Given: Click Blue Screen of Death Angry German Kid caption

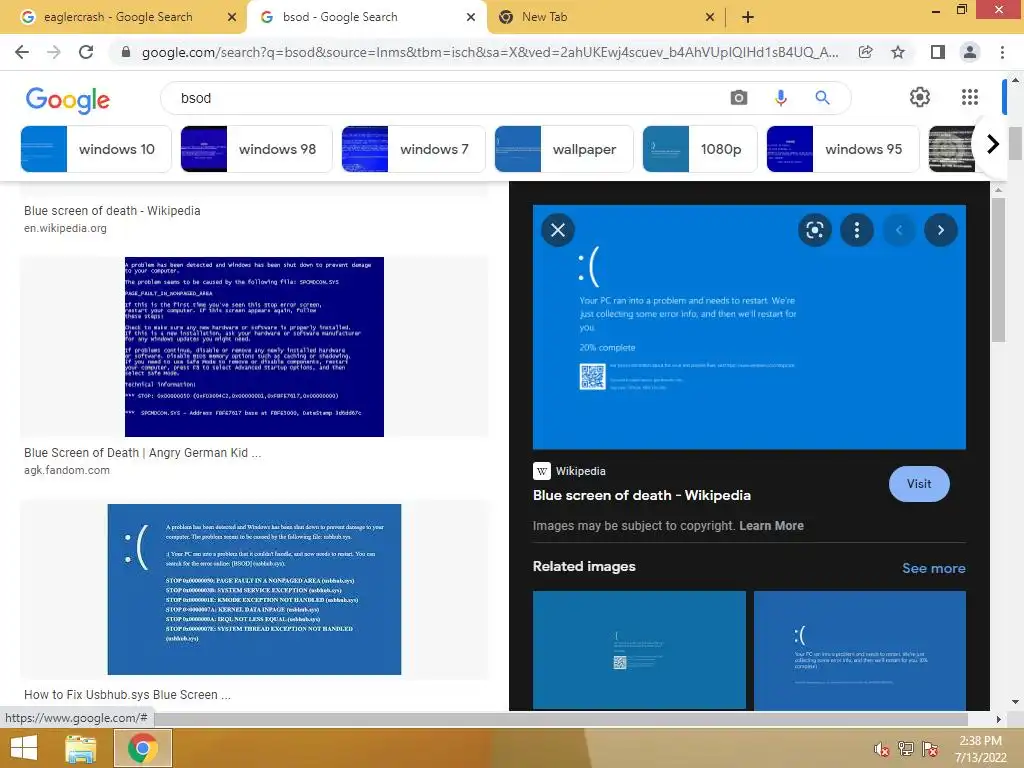Looking at the screenshot, I should tap(142, 453).
